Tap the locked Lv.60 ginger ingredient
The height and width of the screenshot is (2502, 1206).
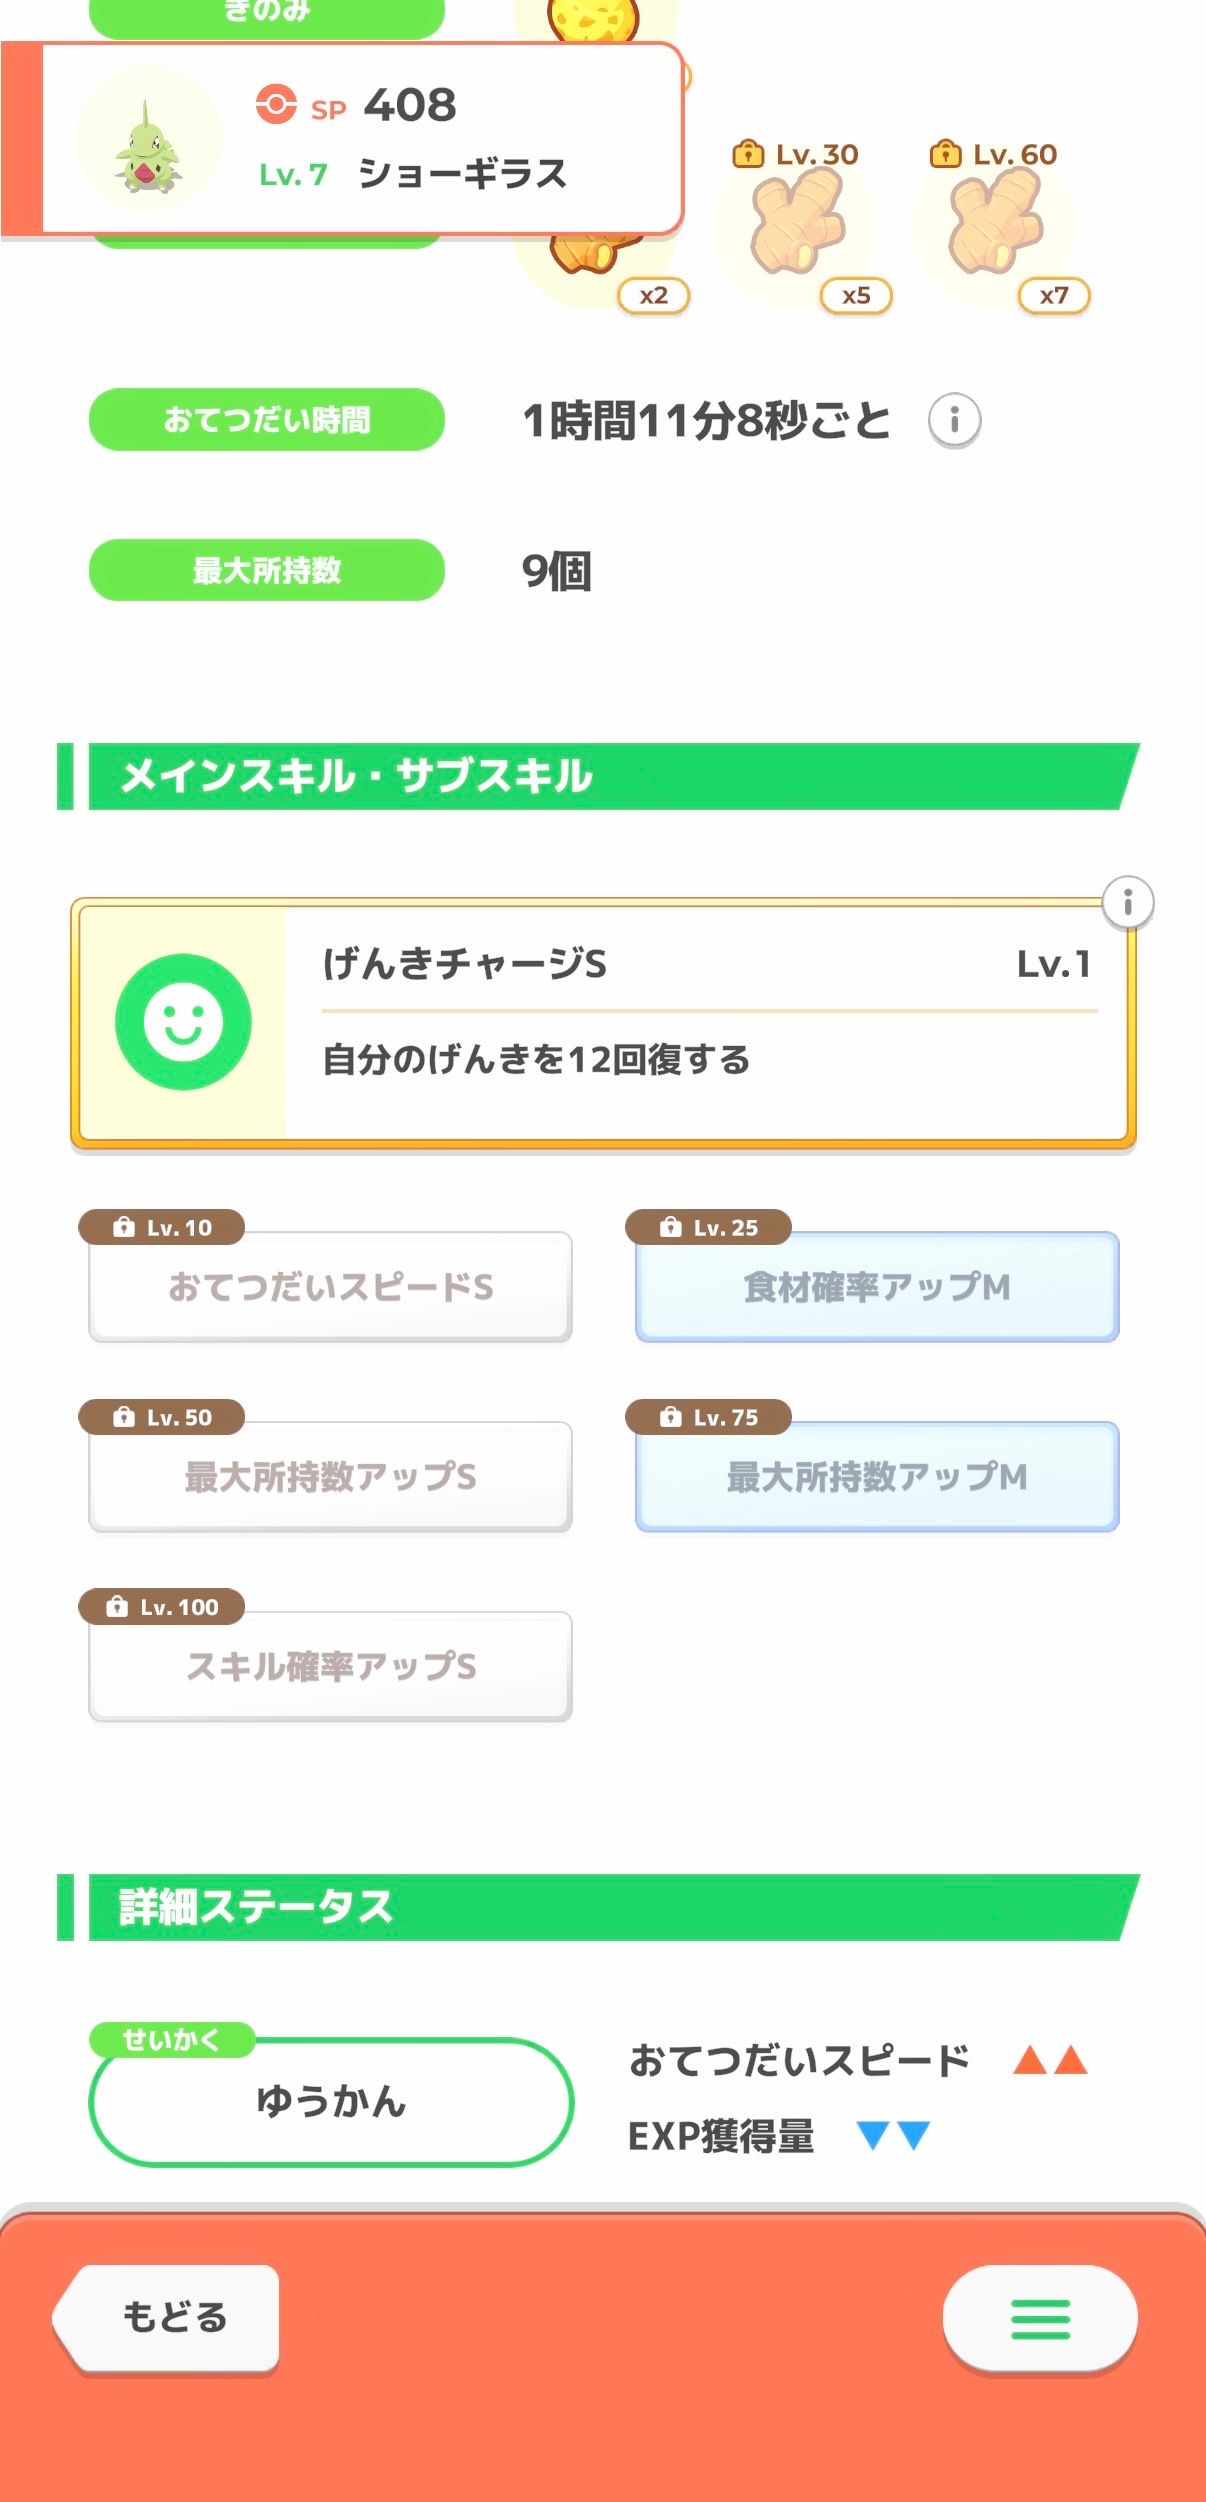(995, 225)
